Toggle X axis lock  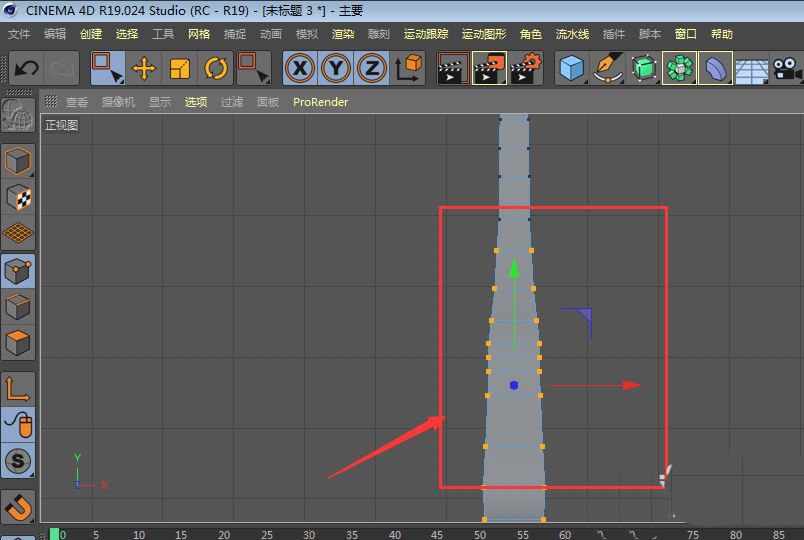tap(300, 68)
